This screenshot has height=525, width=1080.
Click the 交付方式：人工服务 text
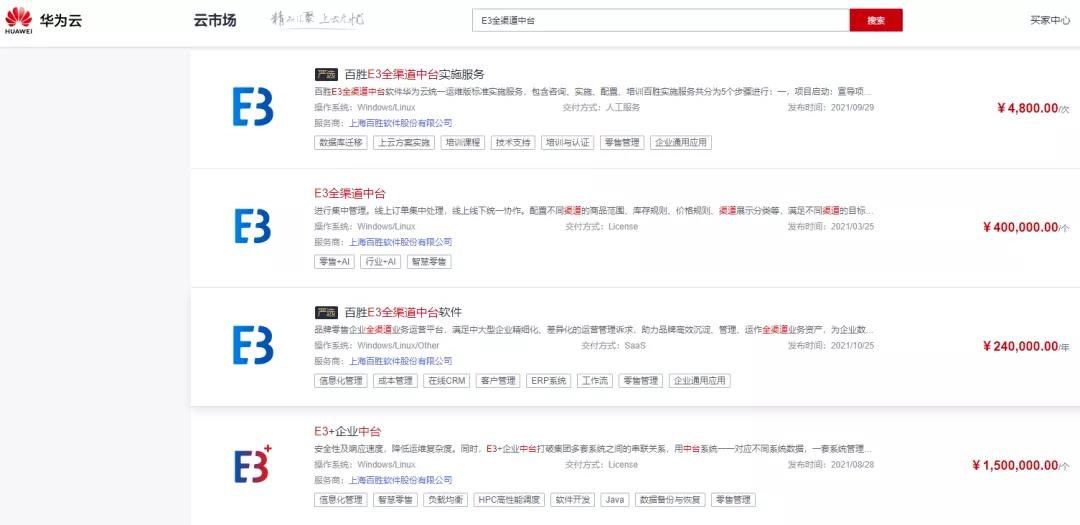tap(602, 107)
